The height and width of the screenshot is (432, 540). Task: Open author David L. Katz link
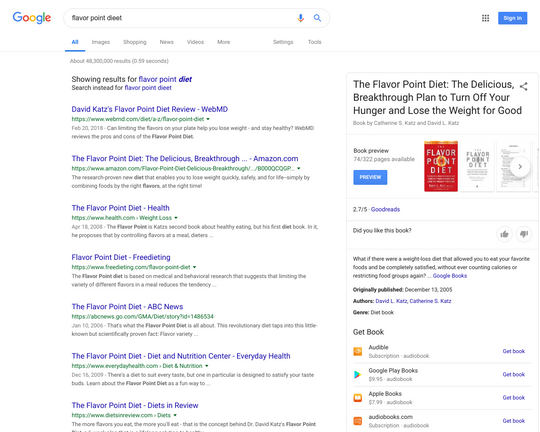391,301
